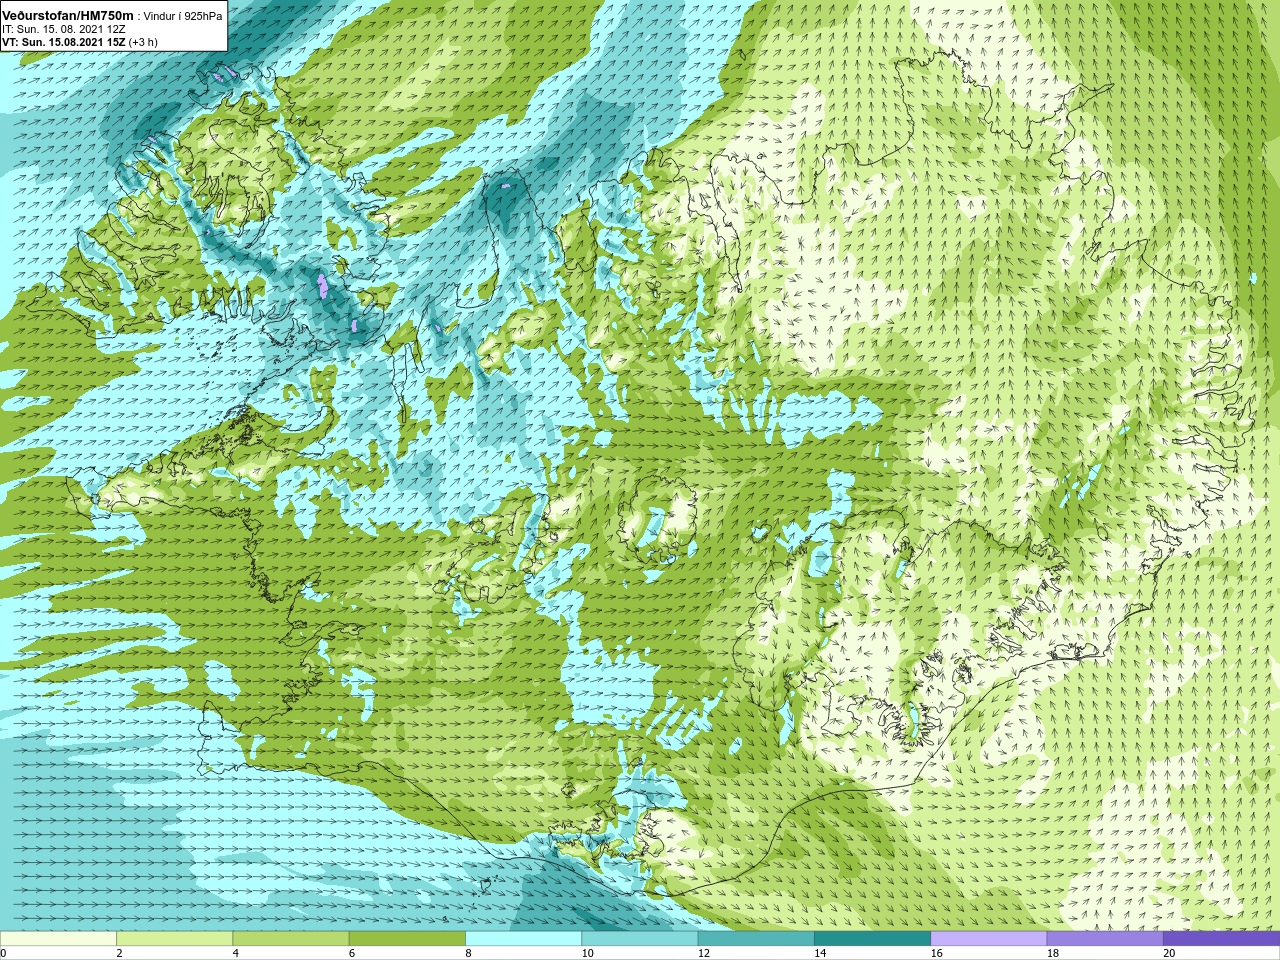Pick the 8–10 light cyan legend swatch
The image size is (1280, 960).
[524, 939]
